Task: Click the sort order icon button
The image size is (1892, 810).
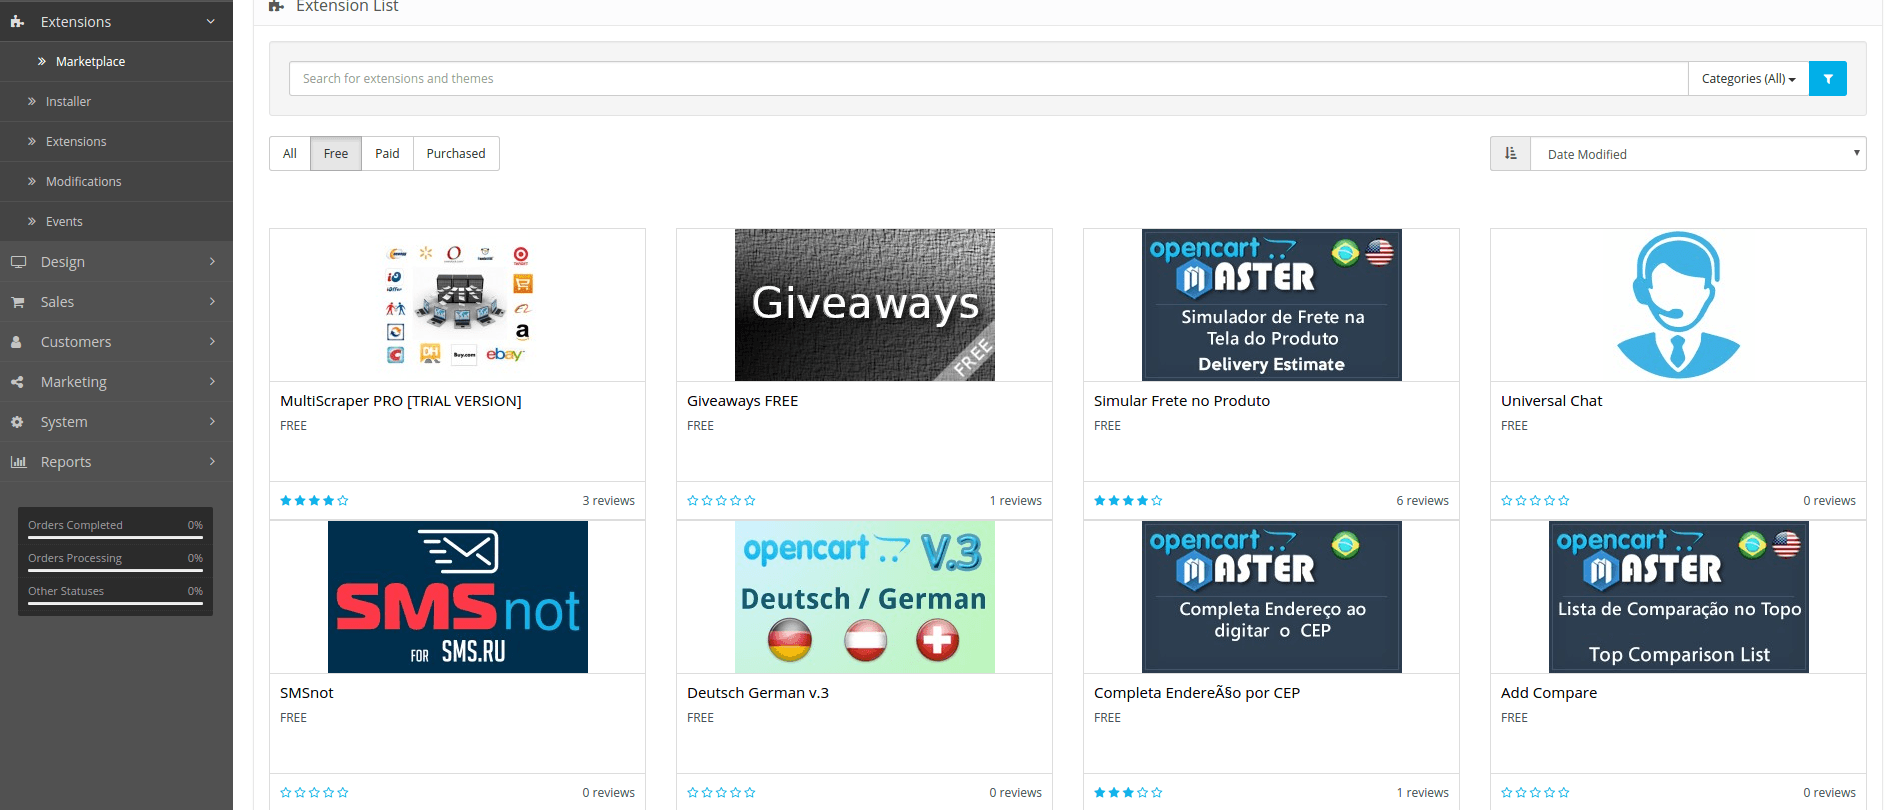Action: (x=1510, y=154)
